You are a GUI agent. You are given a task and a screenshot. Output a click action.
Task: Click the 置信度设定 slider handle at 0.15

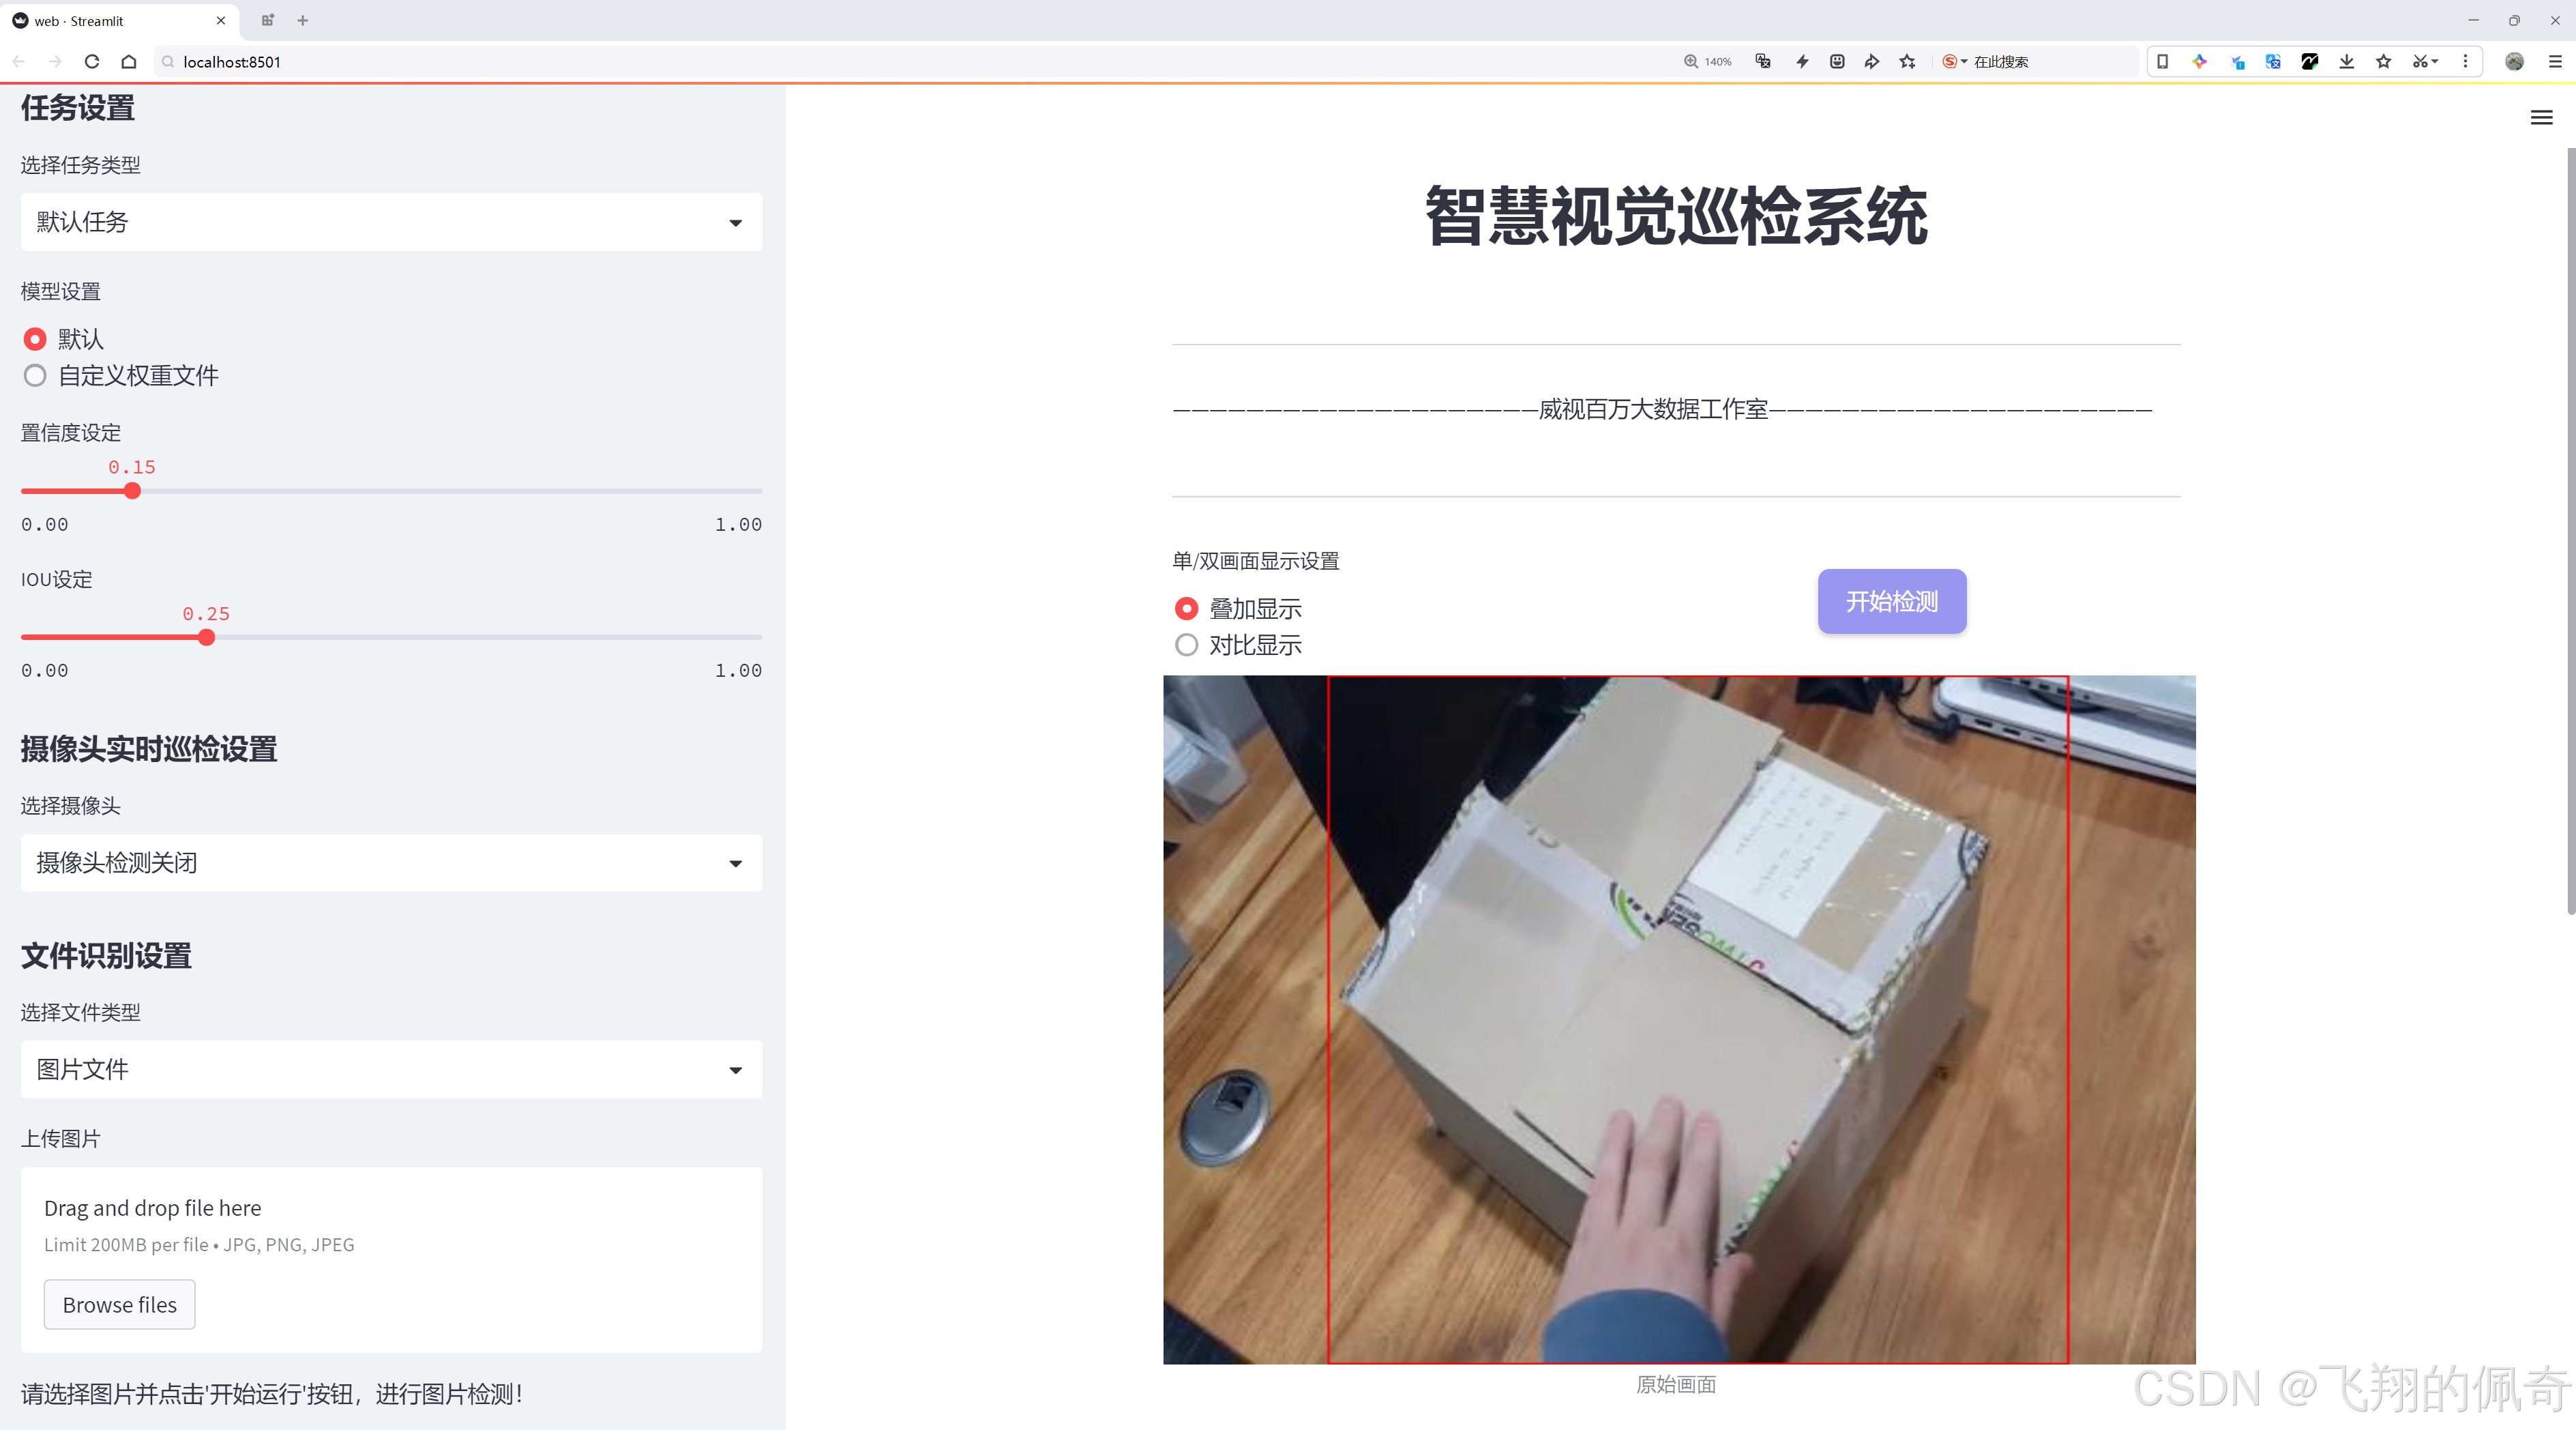(x=132, y=490)
